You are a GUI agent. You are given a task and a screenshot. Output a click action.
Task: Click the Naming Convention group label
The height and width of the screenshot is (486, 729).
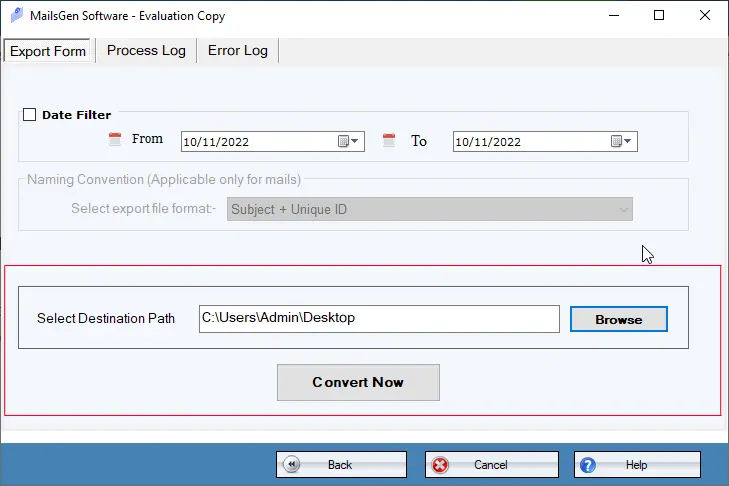click(x=164, y=180)
